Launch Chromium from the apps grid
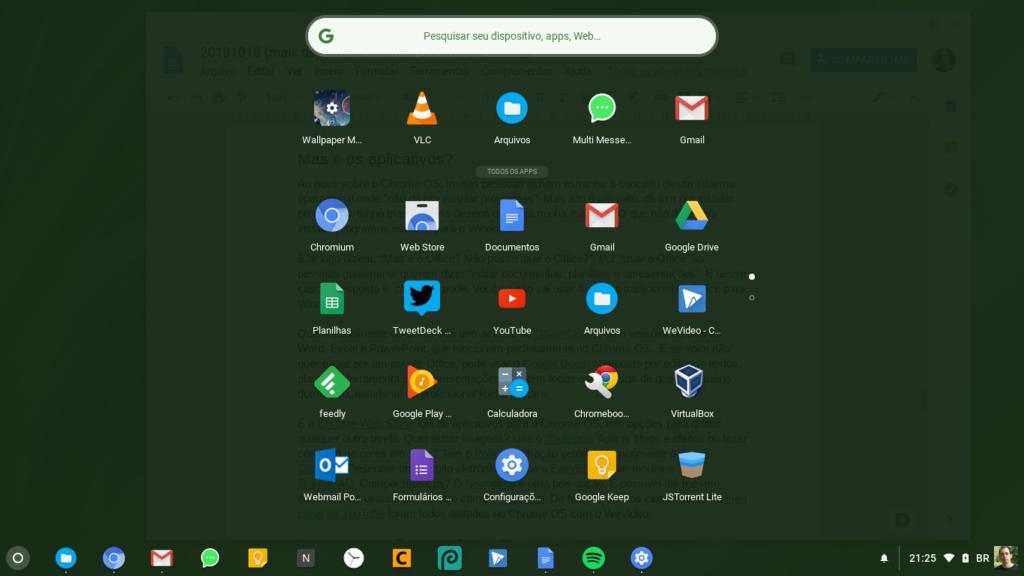Image resolution: width=1024 pixels, height=576 pixels. coord(332,216)
